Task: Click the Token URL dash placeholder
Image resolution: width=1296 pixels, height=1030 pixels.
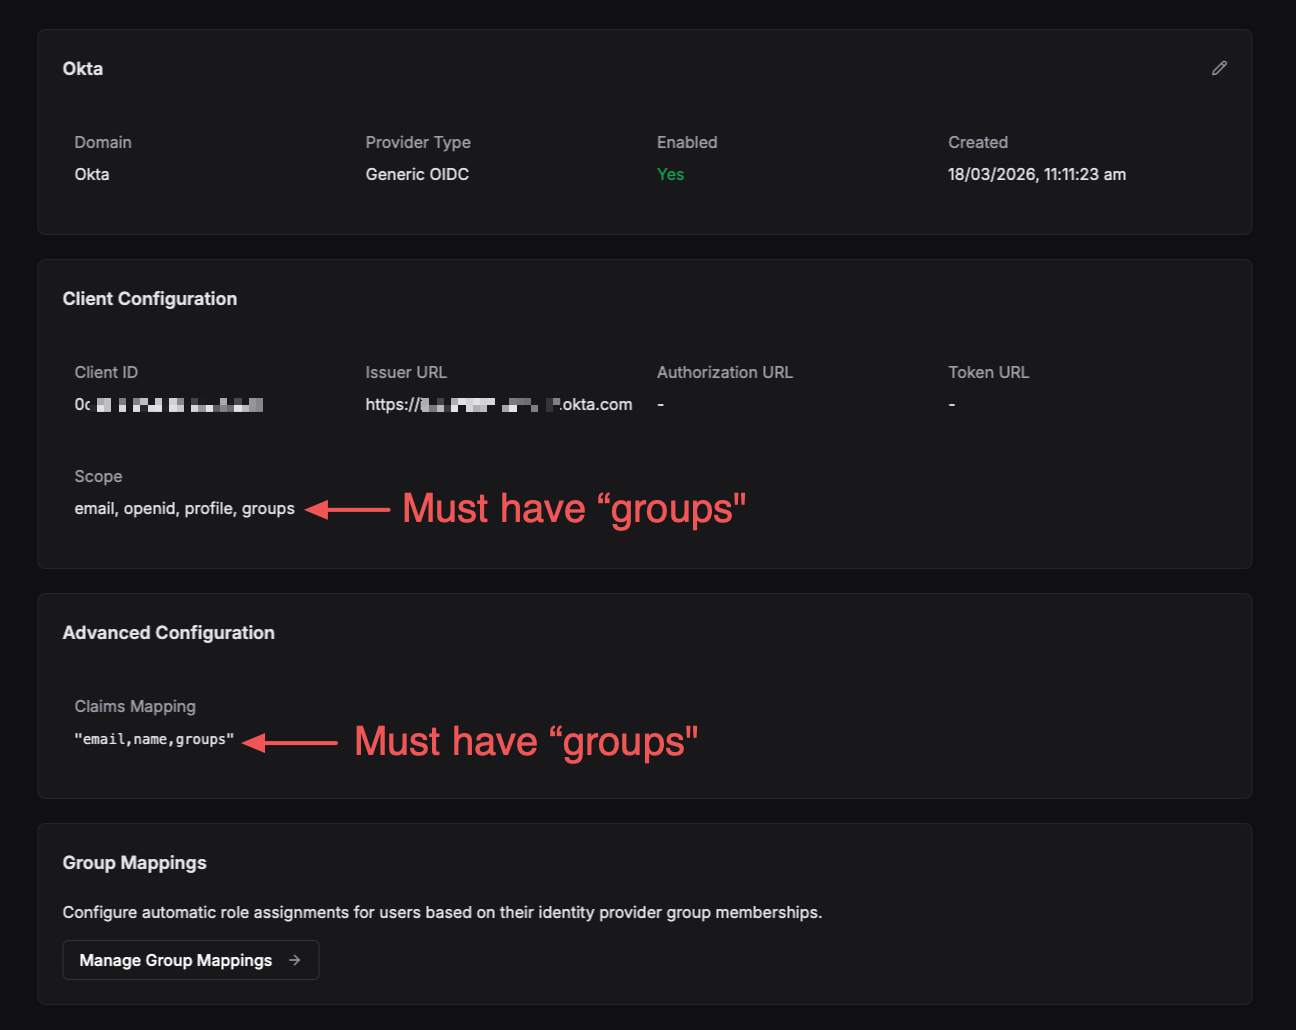Action: [950, 404]
